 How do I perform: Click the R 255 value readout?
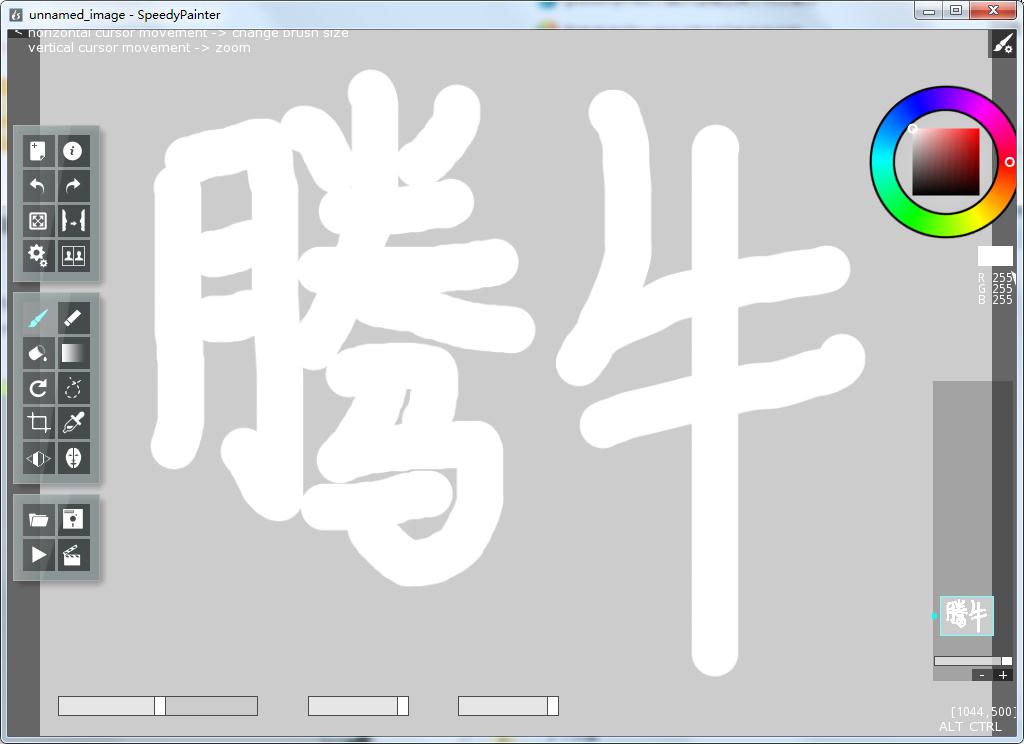(x=995, y=278)
